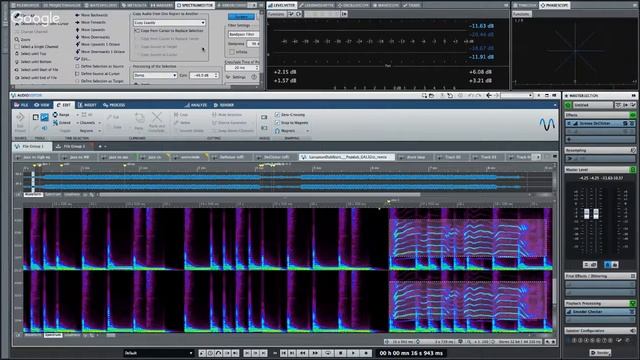Image resolution: width=640 pixels, height=360 pixels.
Task: Open the Phasescope meter tab
Action: 555,5
